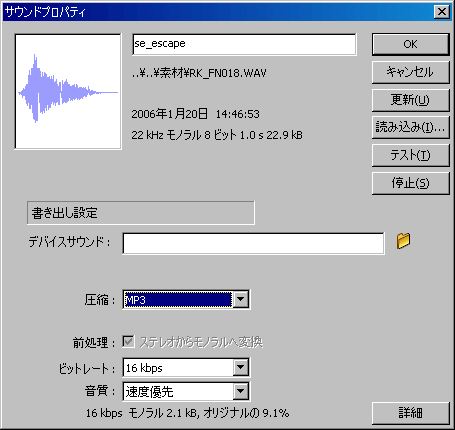Expand the bitrate (ビットレート) dropdown
The image size is (455, 430).
click(x=240, y=368)
